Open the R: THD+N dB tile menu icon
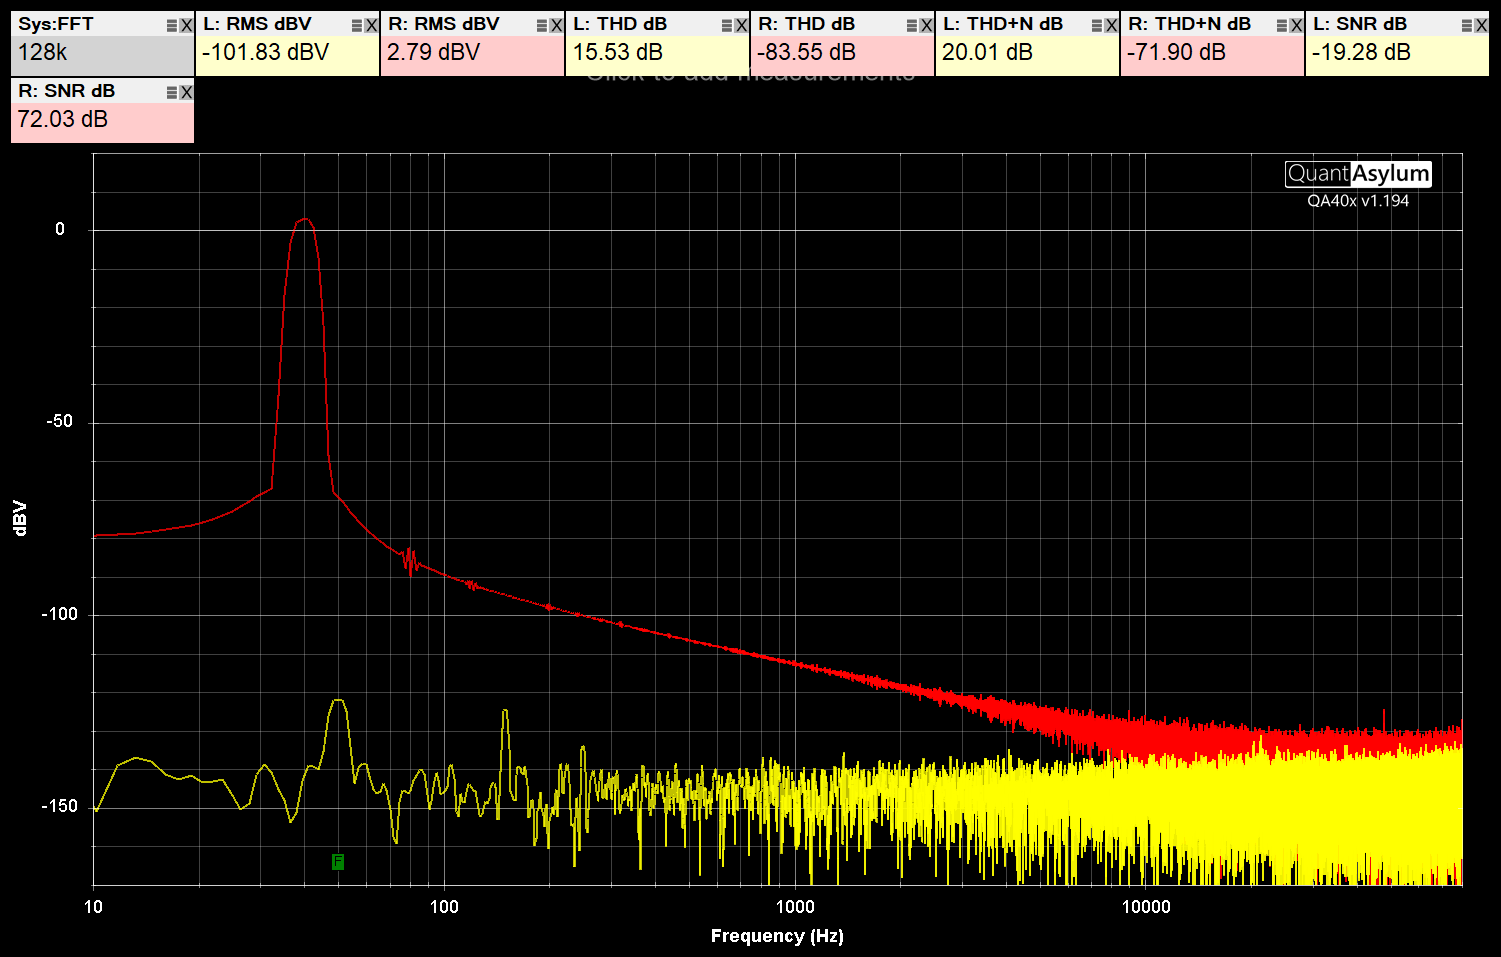This screenshot has height=957, width=1501. 1283,25
